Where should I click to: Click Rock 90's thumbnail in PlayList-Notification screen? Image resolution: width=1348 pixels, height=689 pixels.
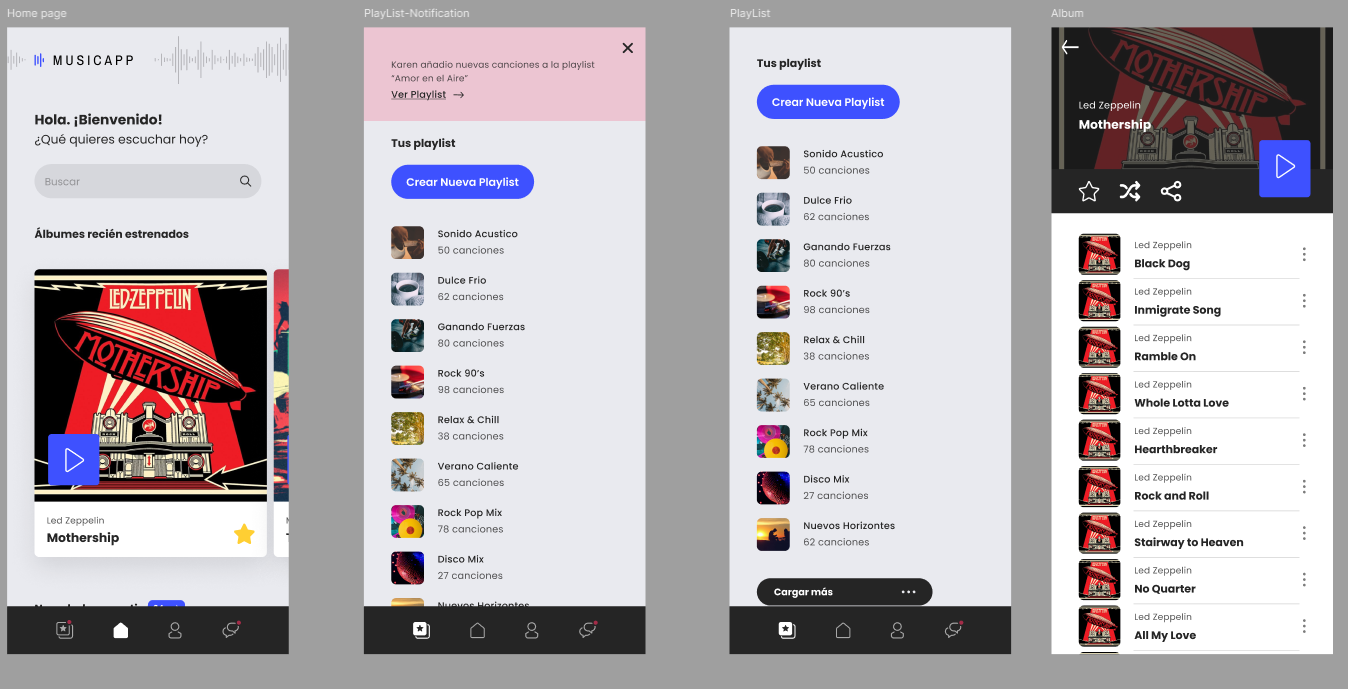coord(408,382)
